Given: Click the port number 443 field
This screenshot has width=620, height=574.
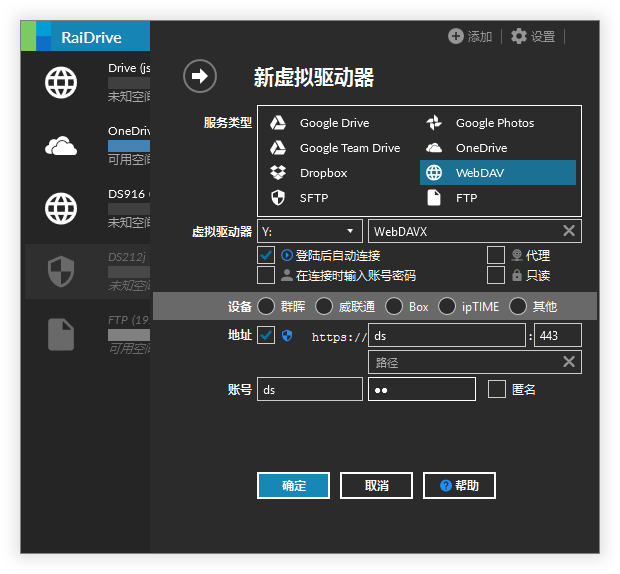Looking at the screenshot, I should [557, 336].
